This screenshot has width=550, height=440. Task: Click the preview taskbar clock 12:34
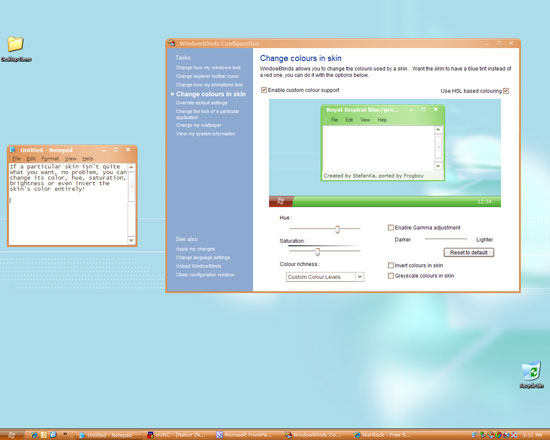(x=484, y=202)
